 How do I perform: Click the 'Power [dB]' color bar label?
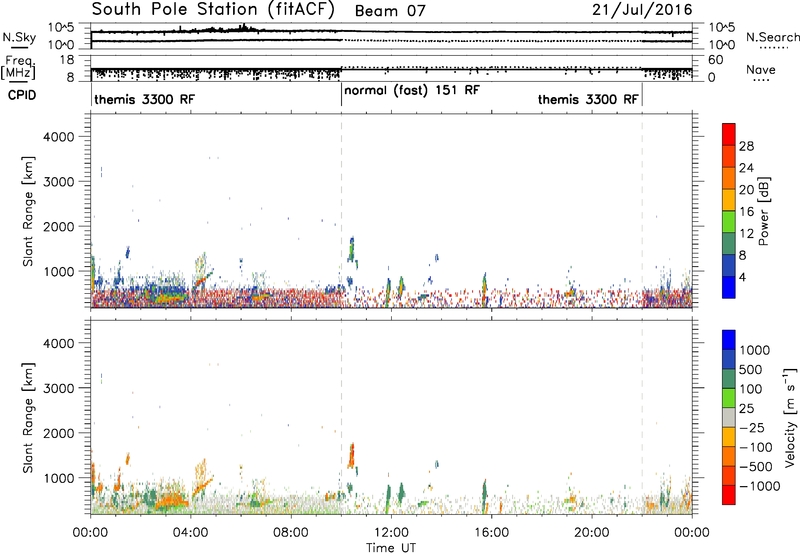(x=763, y=211)
